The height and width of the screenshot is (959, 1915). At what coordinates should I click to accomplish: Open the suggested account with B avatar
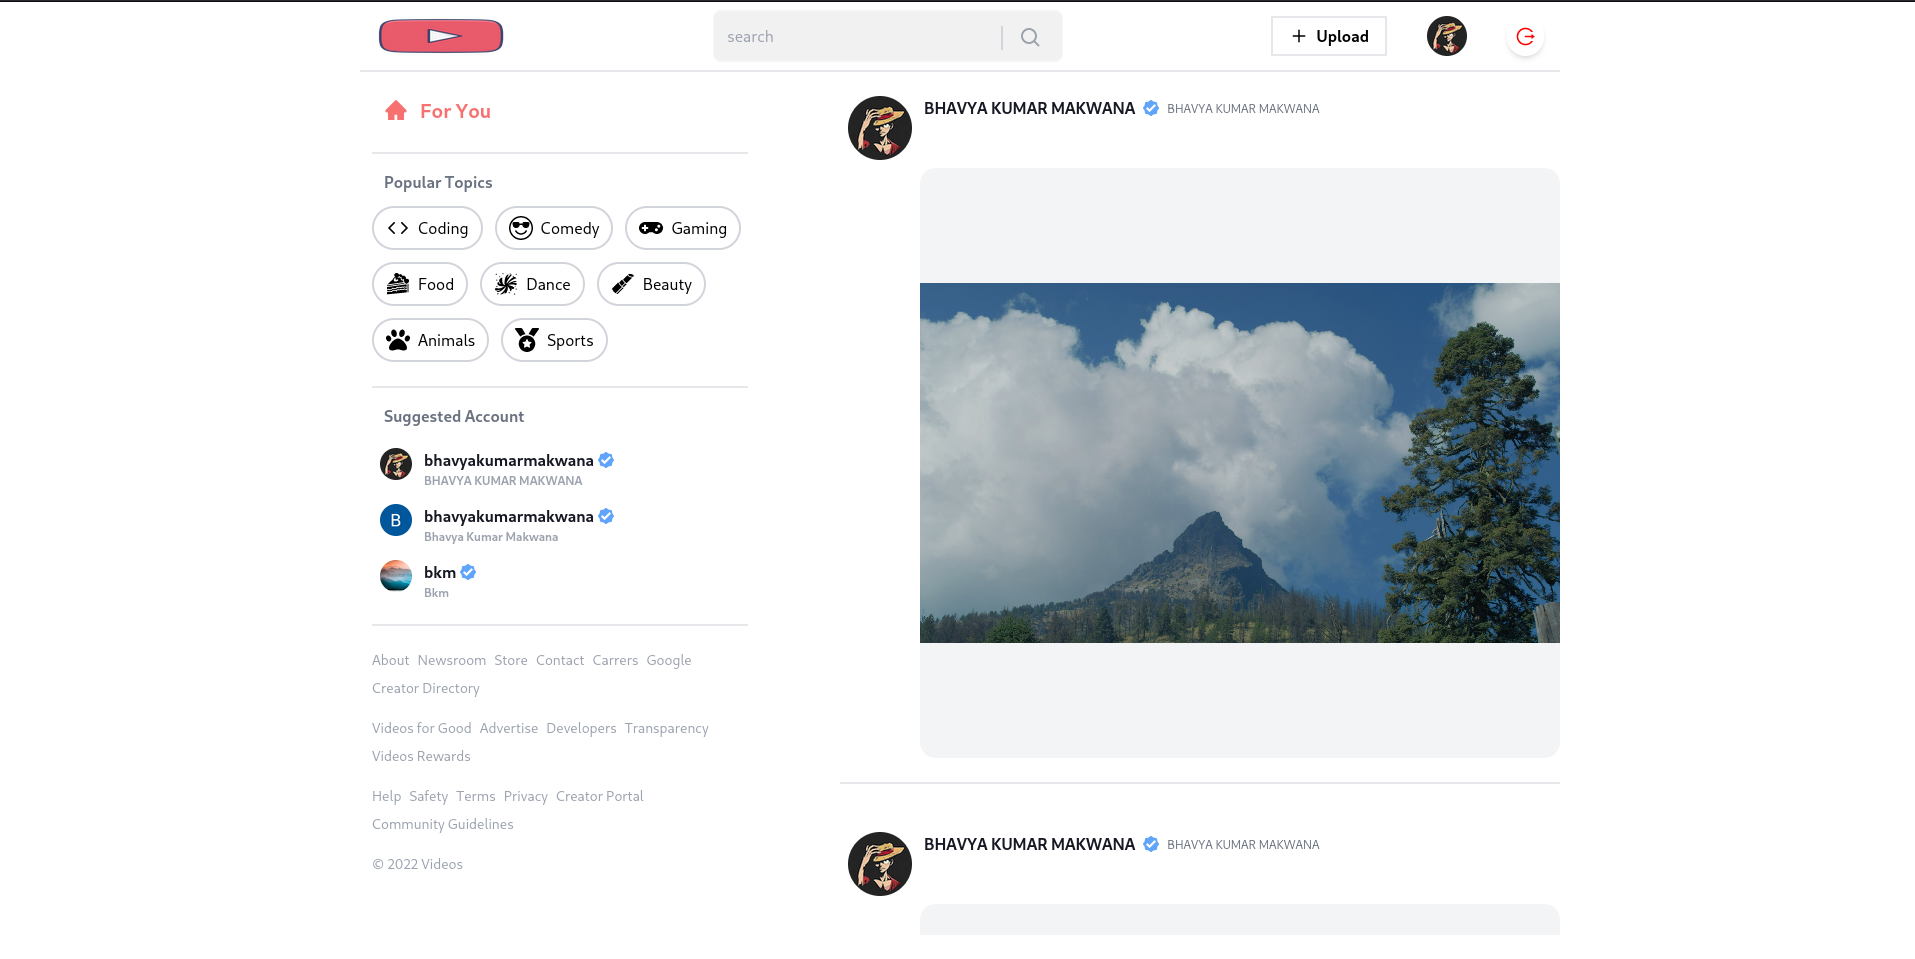[x=497, y=524]
